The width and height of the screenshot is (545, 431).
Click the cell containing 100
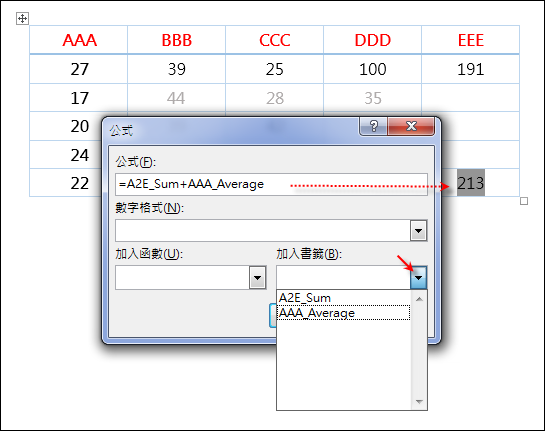[x=373, y=69]
